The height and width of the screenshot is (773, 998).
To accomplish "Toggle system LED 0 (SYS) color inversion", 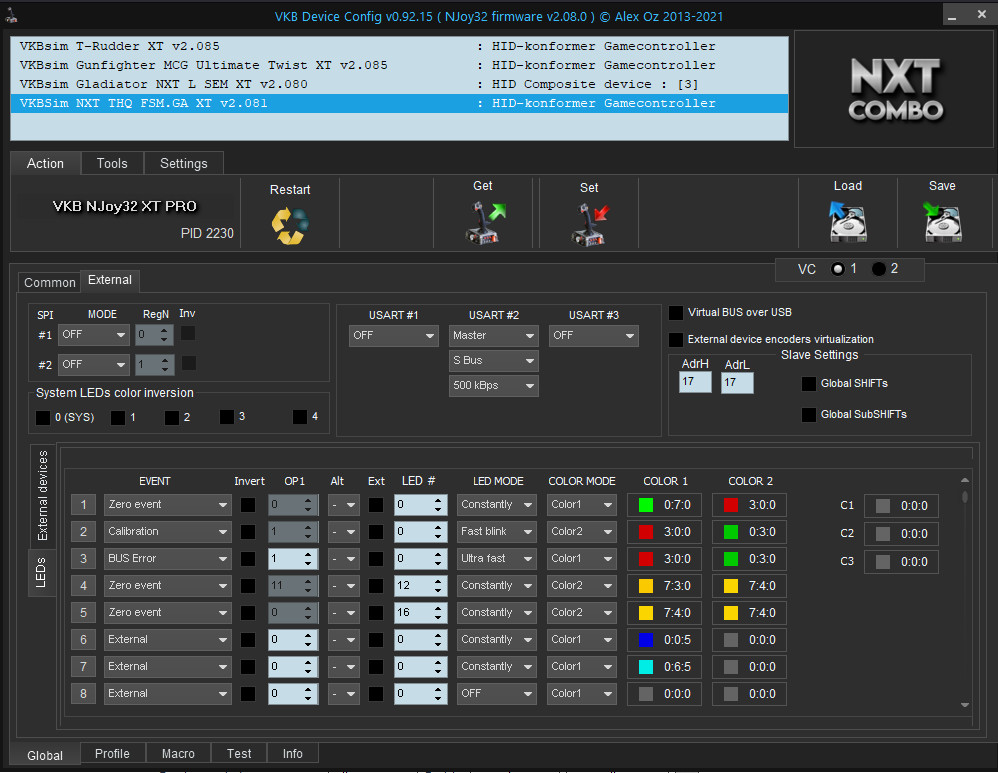I will tap(43, 418).
